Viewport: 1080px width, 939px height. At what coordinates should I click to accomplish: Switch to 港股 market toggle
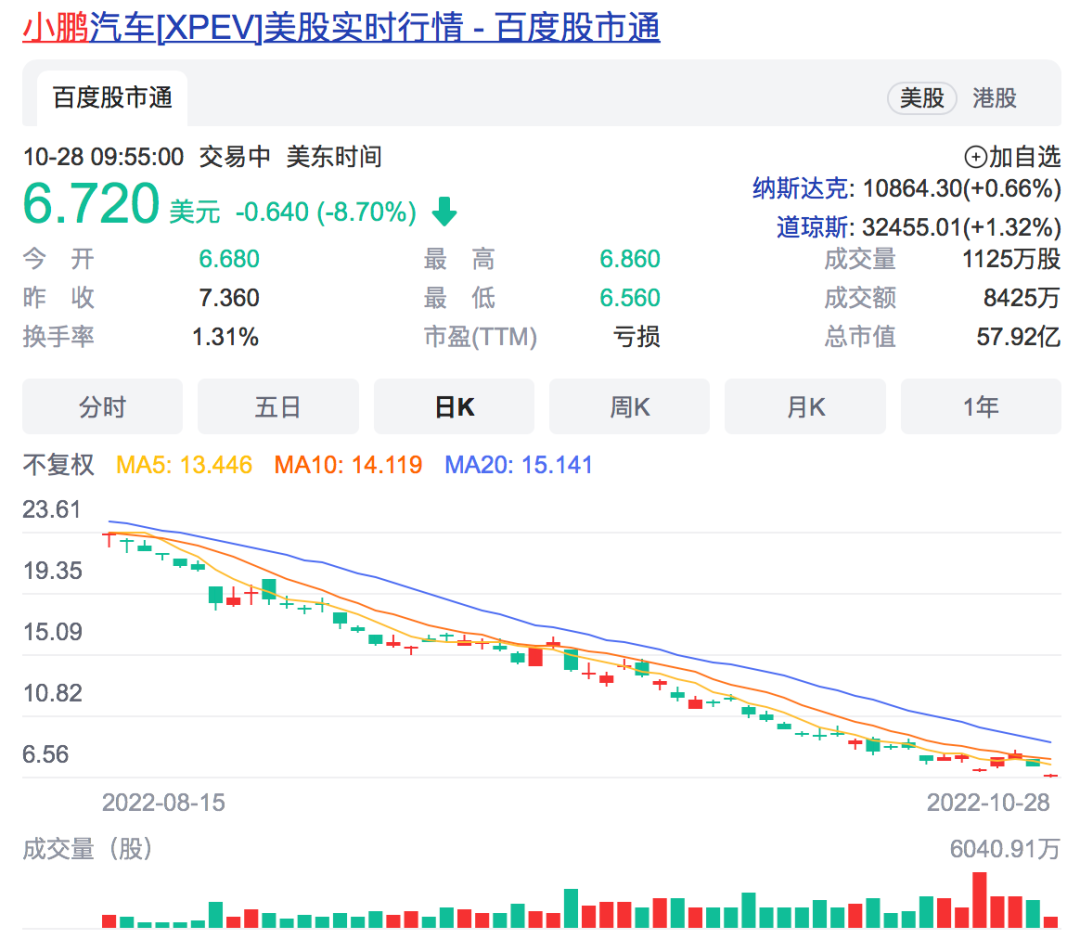point(994,98)
